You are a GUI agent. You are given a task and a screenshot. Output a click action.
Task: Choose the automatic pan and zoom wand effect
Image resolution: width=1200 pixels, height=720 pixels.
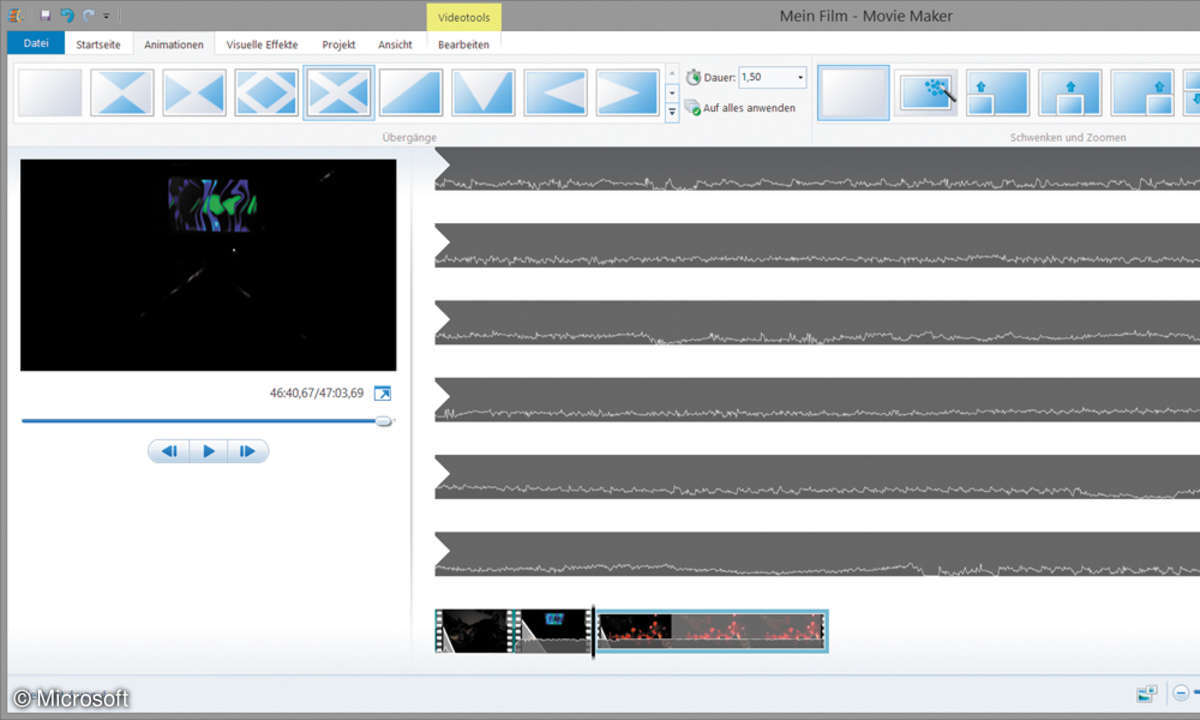pos(926,93)
